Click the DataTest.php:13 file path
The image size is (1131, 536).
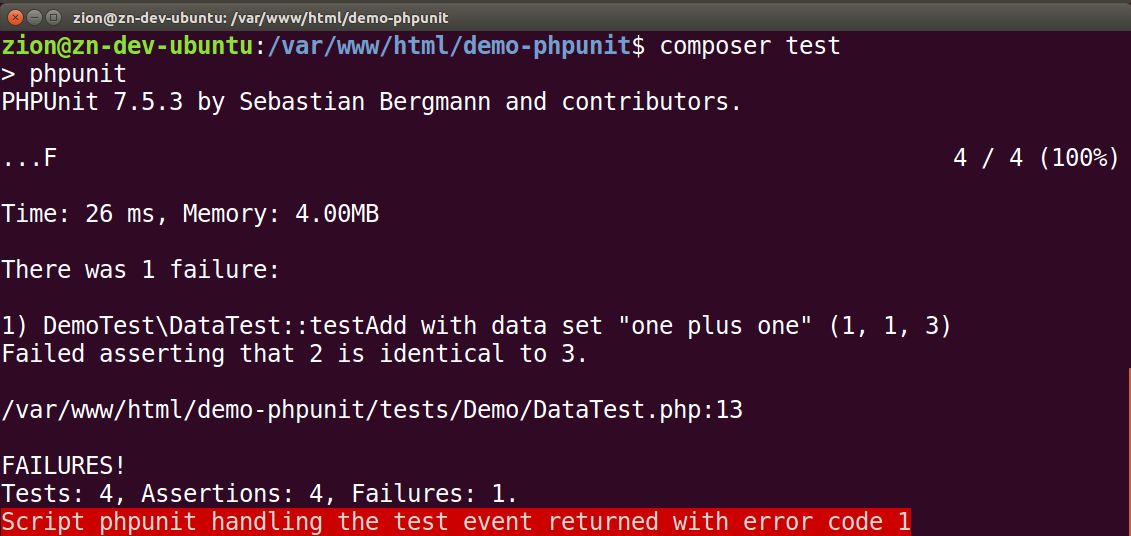(372, 409)
